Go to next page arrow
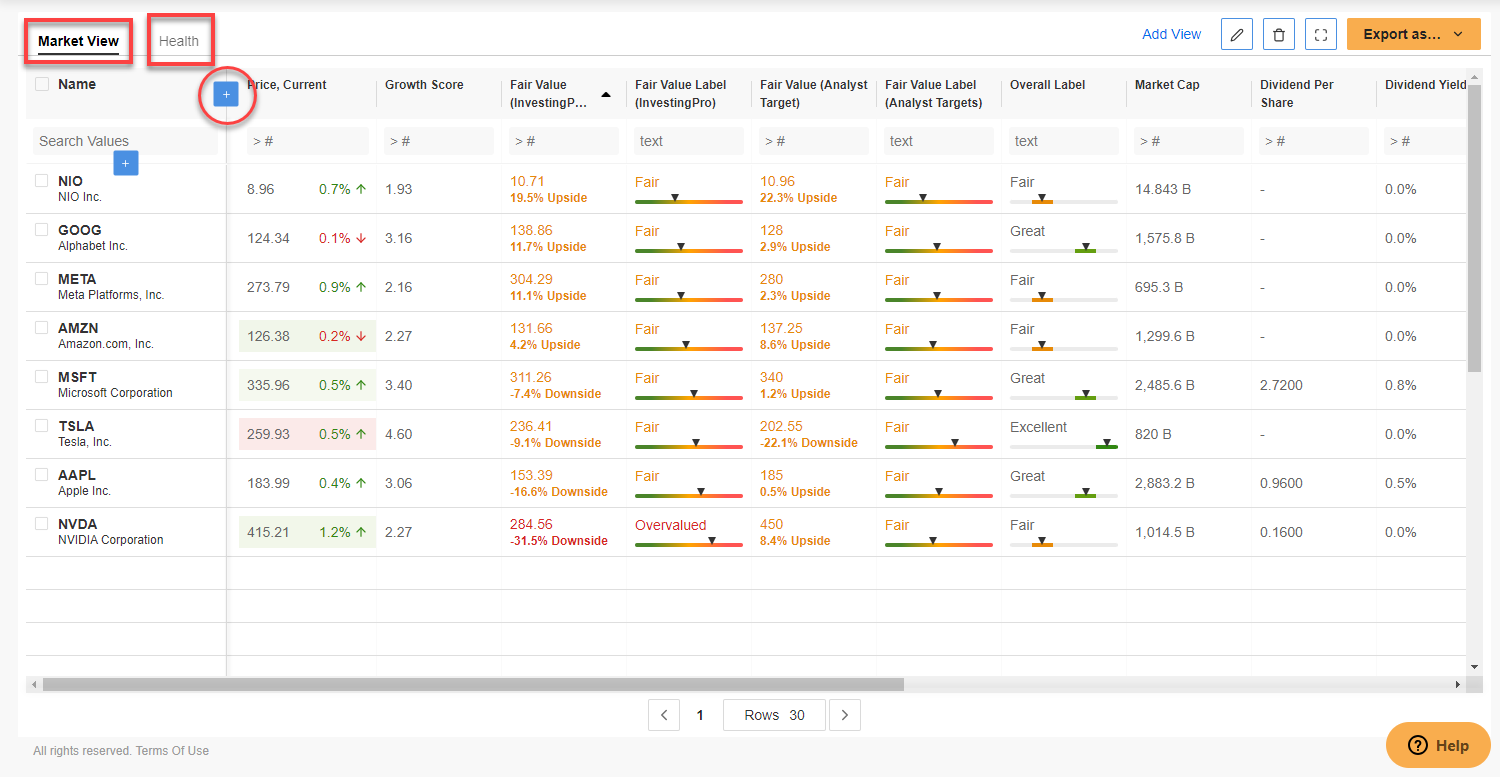 pyautogui.click(x=845, y=715)
